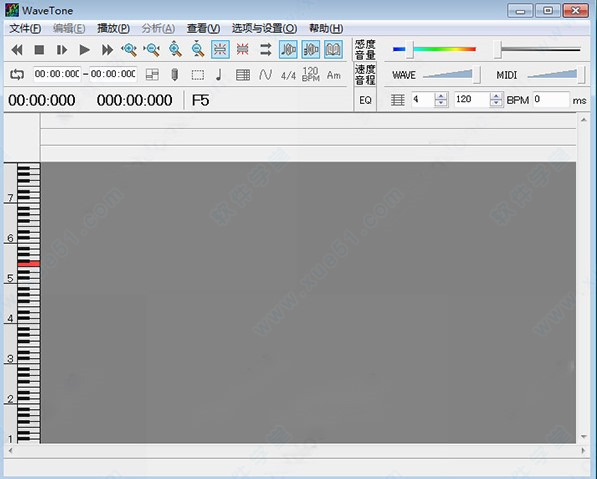Screen dimensions: 597x479
Task: Select the EQ tab
Action: (x=365, y=100)
